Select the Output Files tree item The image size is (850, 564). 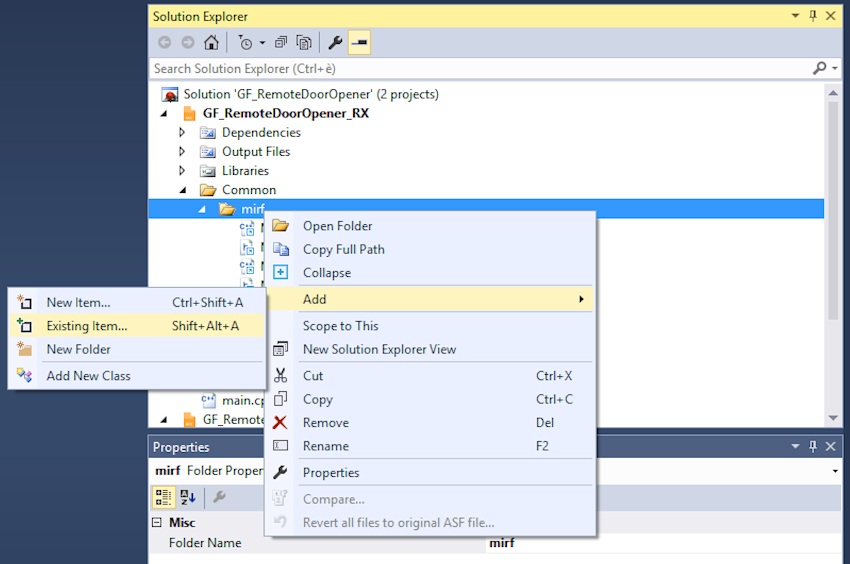point(256,151)
